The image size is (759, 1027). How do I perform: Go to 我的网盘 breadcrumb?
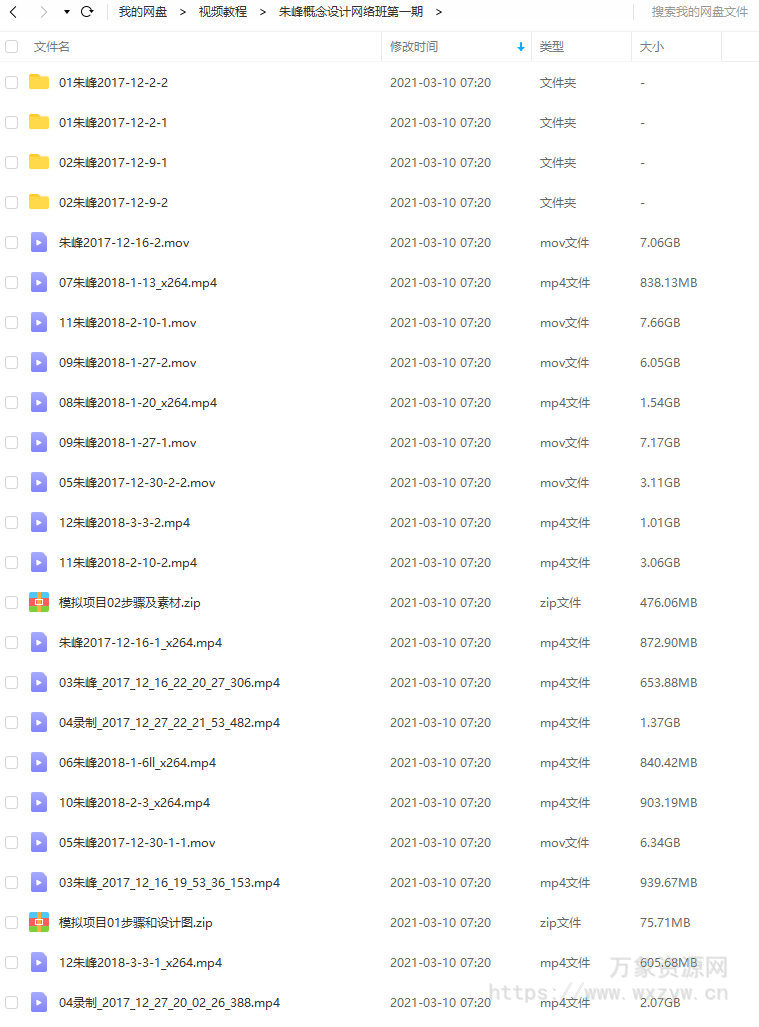[143, 12]
